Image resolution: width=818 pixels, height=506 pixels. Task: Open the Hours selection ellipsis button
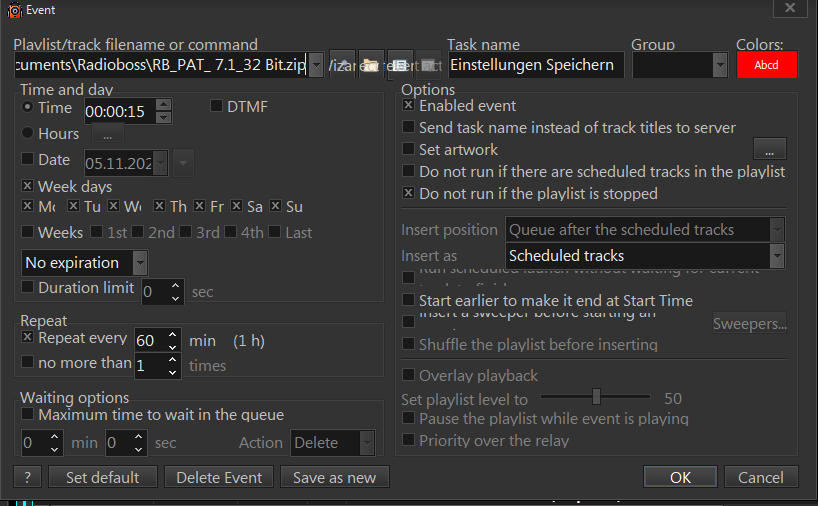click(x=107, y=134)
